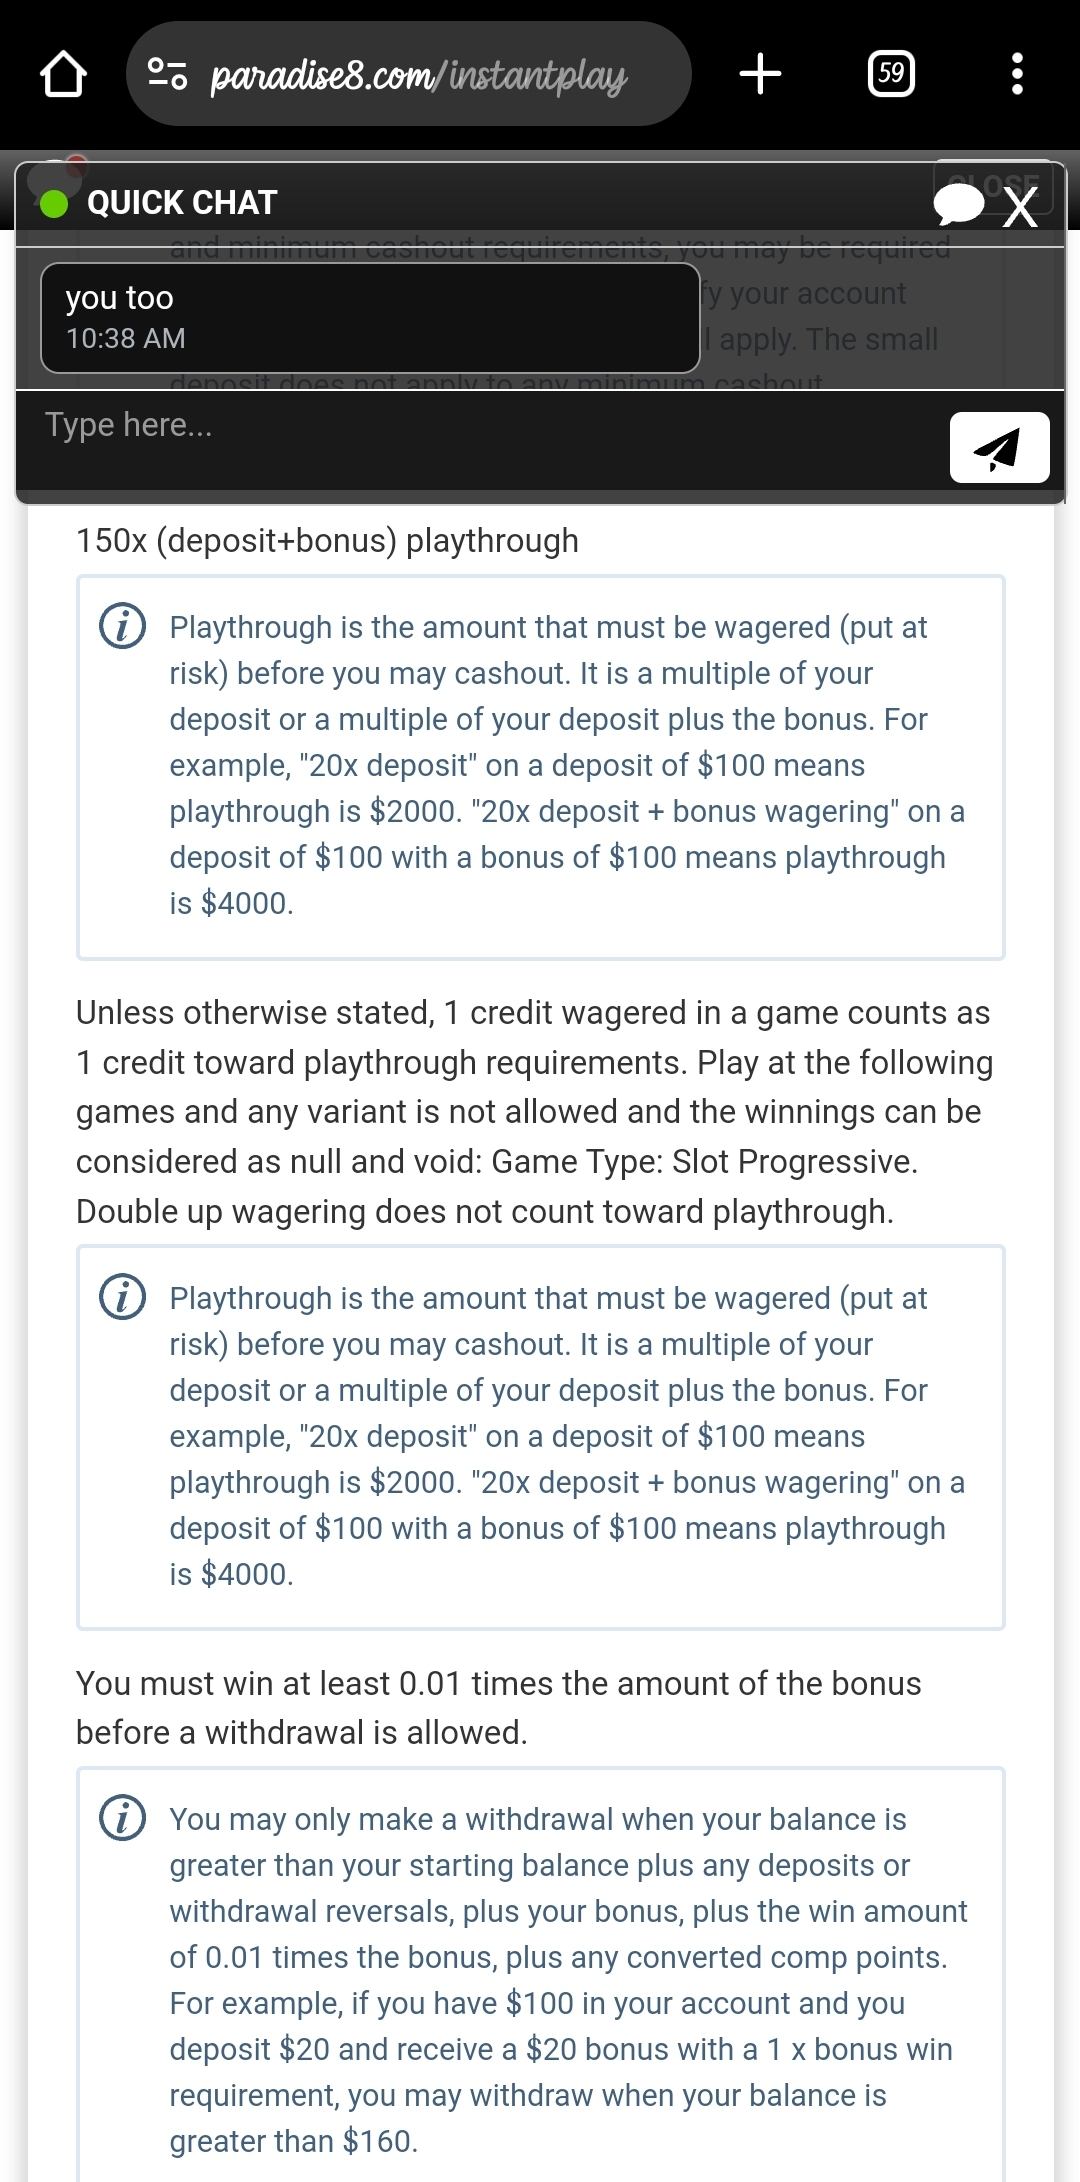Close Quick Chat with the X
This screenshot has width=1080, height=2182.
[1020, 207]
